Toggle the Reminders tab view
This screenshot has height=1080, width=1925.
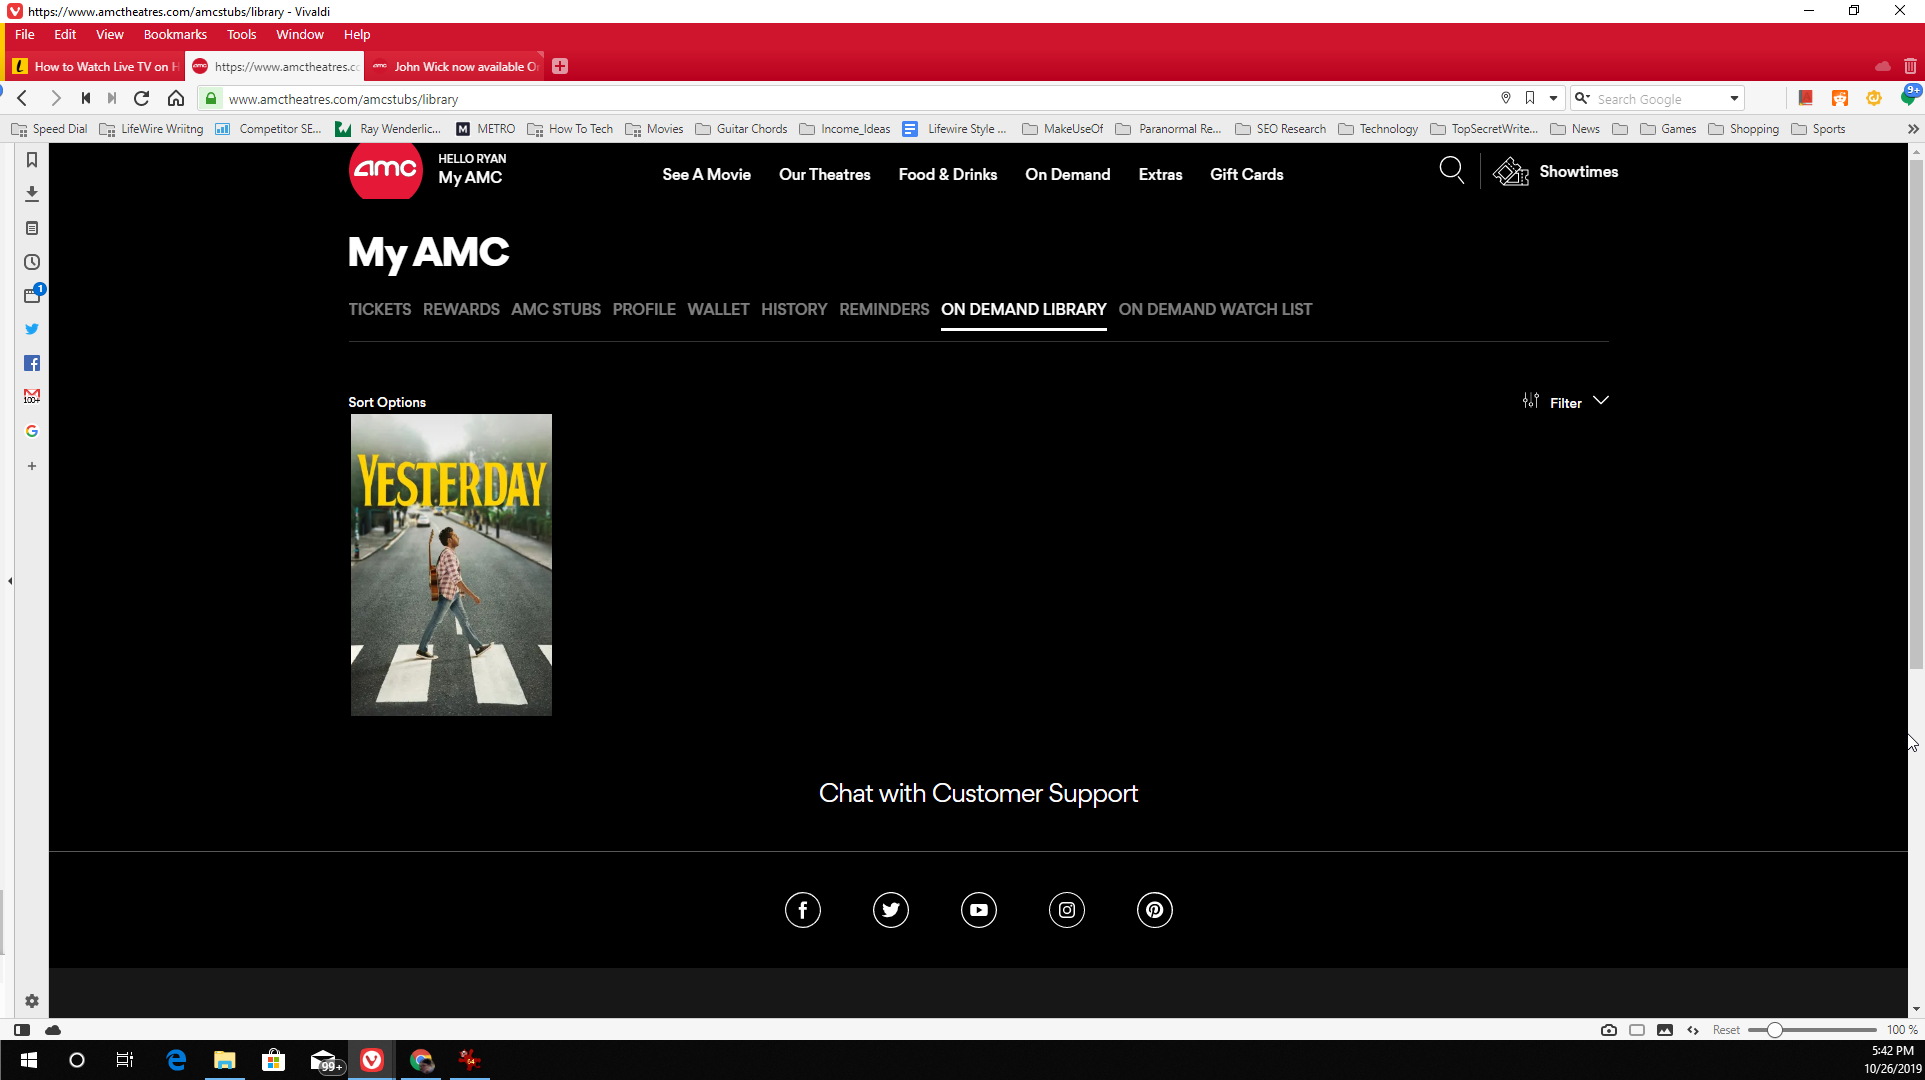coord(884,309)
